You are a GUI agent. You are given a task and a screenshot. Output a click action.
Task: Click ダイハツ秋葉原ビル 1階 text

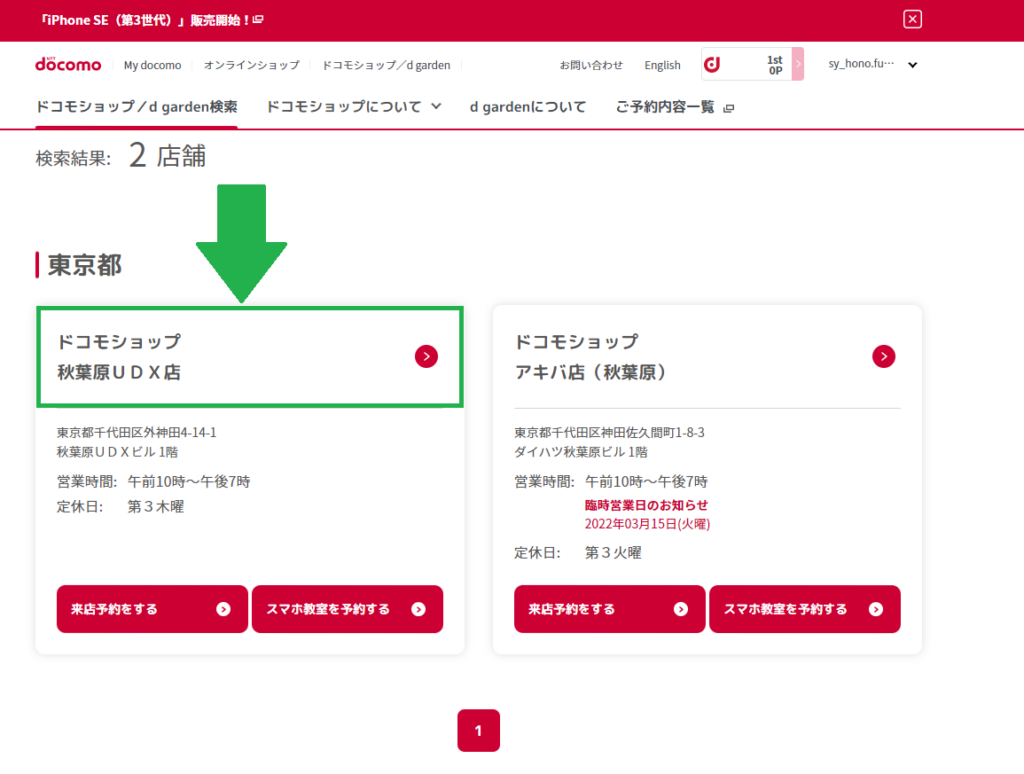581,452
